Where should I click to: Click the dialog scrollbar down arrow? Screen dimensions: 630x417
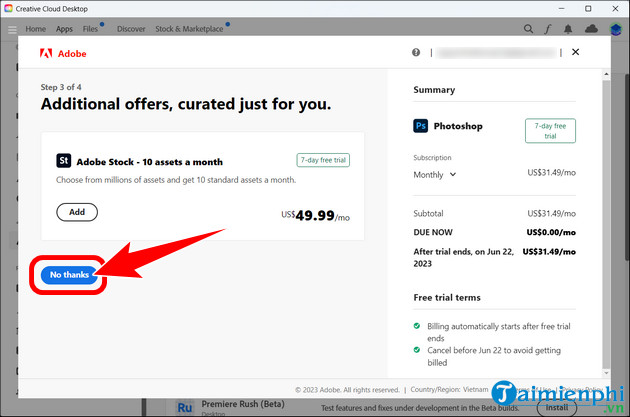tap(606, 373)
